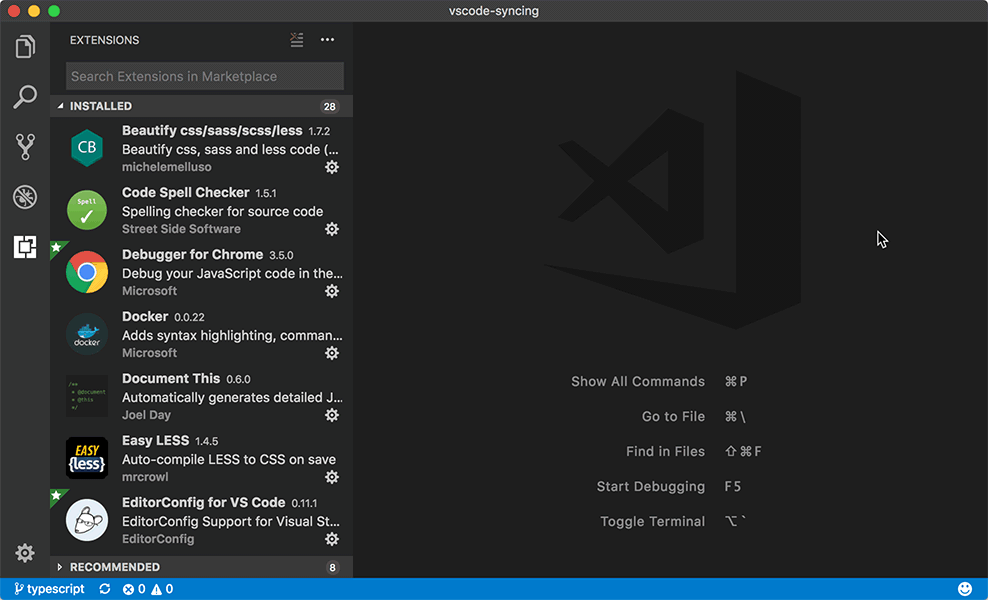988x600 pixels.
Task: Click the EXTENSIONS panel title
Action: pyautogui.click(x=105, y=40)
